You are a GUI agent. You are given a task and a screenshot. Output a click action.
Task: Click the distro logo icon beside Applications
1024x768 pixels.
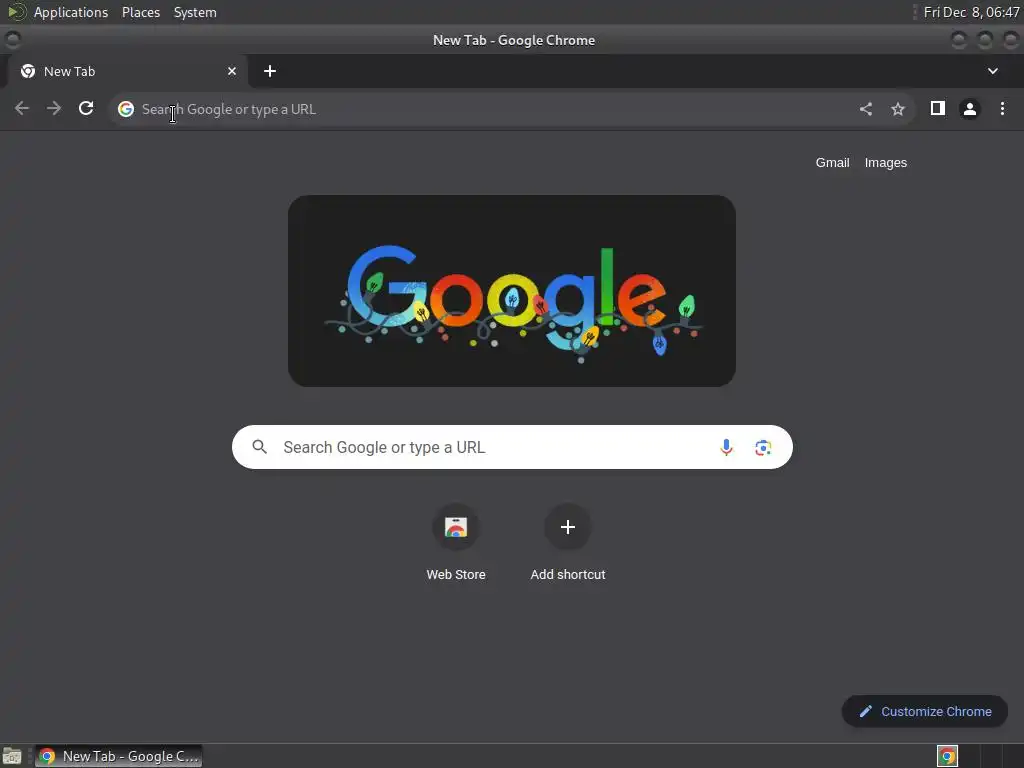(x=16, y=12)
